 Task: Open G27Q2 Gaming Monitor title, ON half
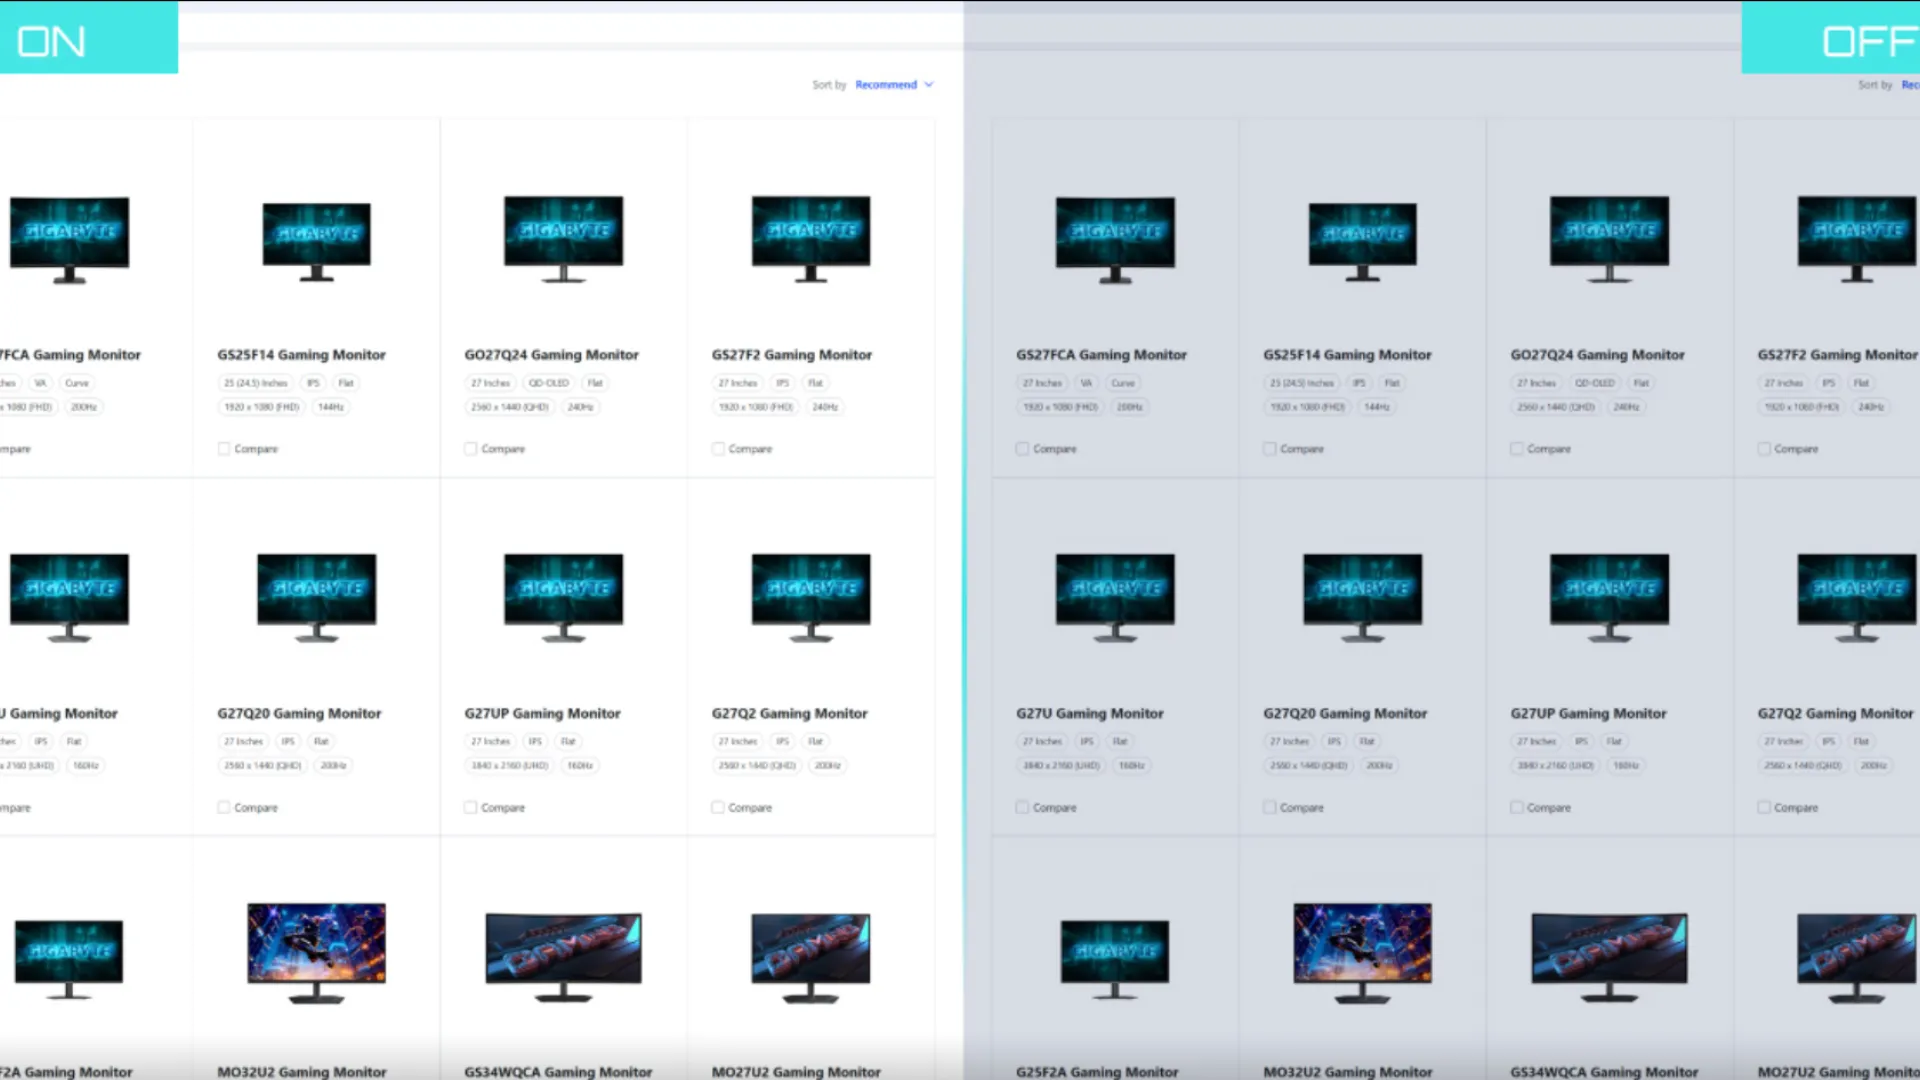coord(789,714)
